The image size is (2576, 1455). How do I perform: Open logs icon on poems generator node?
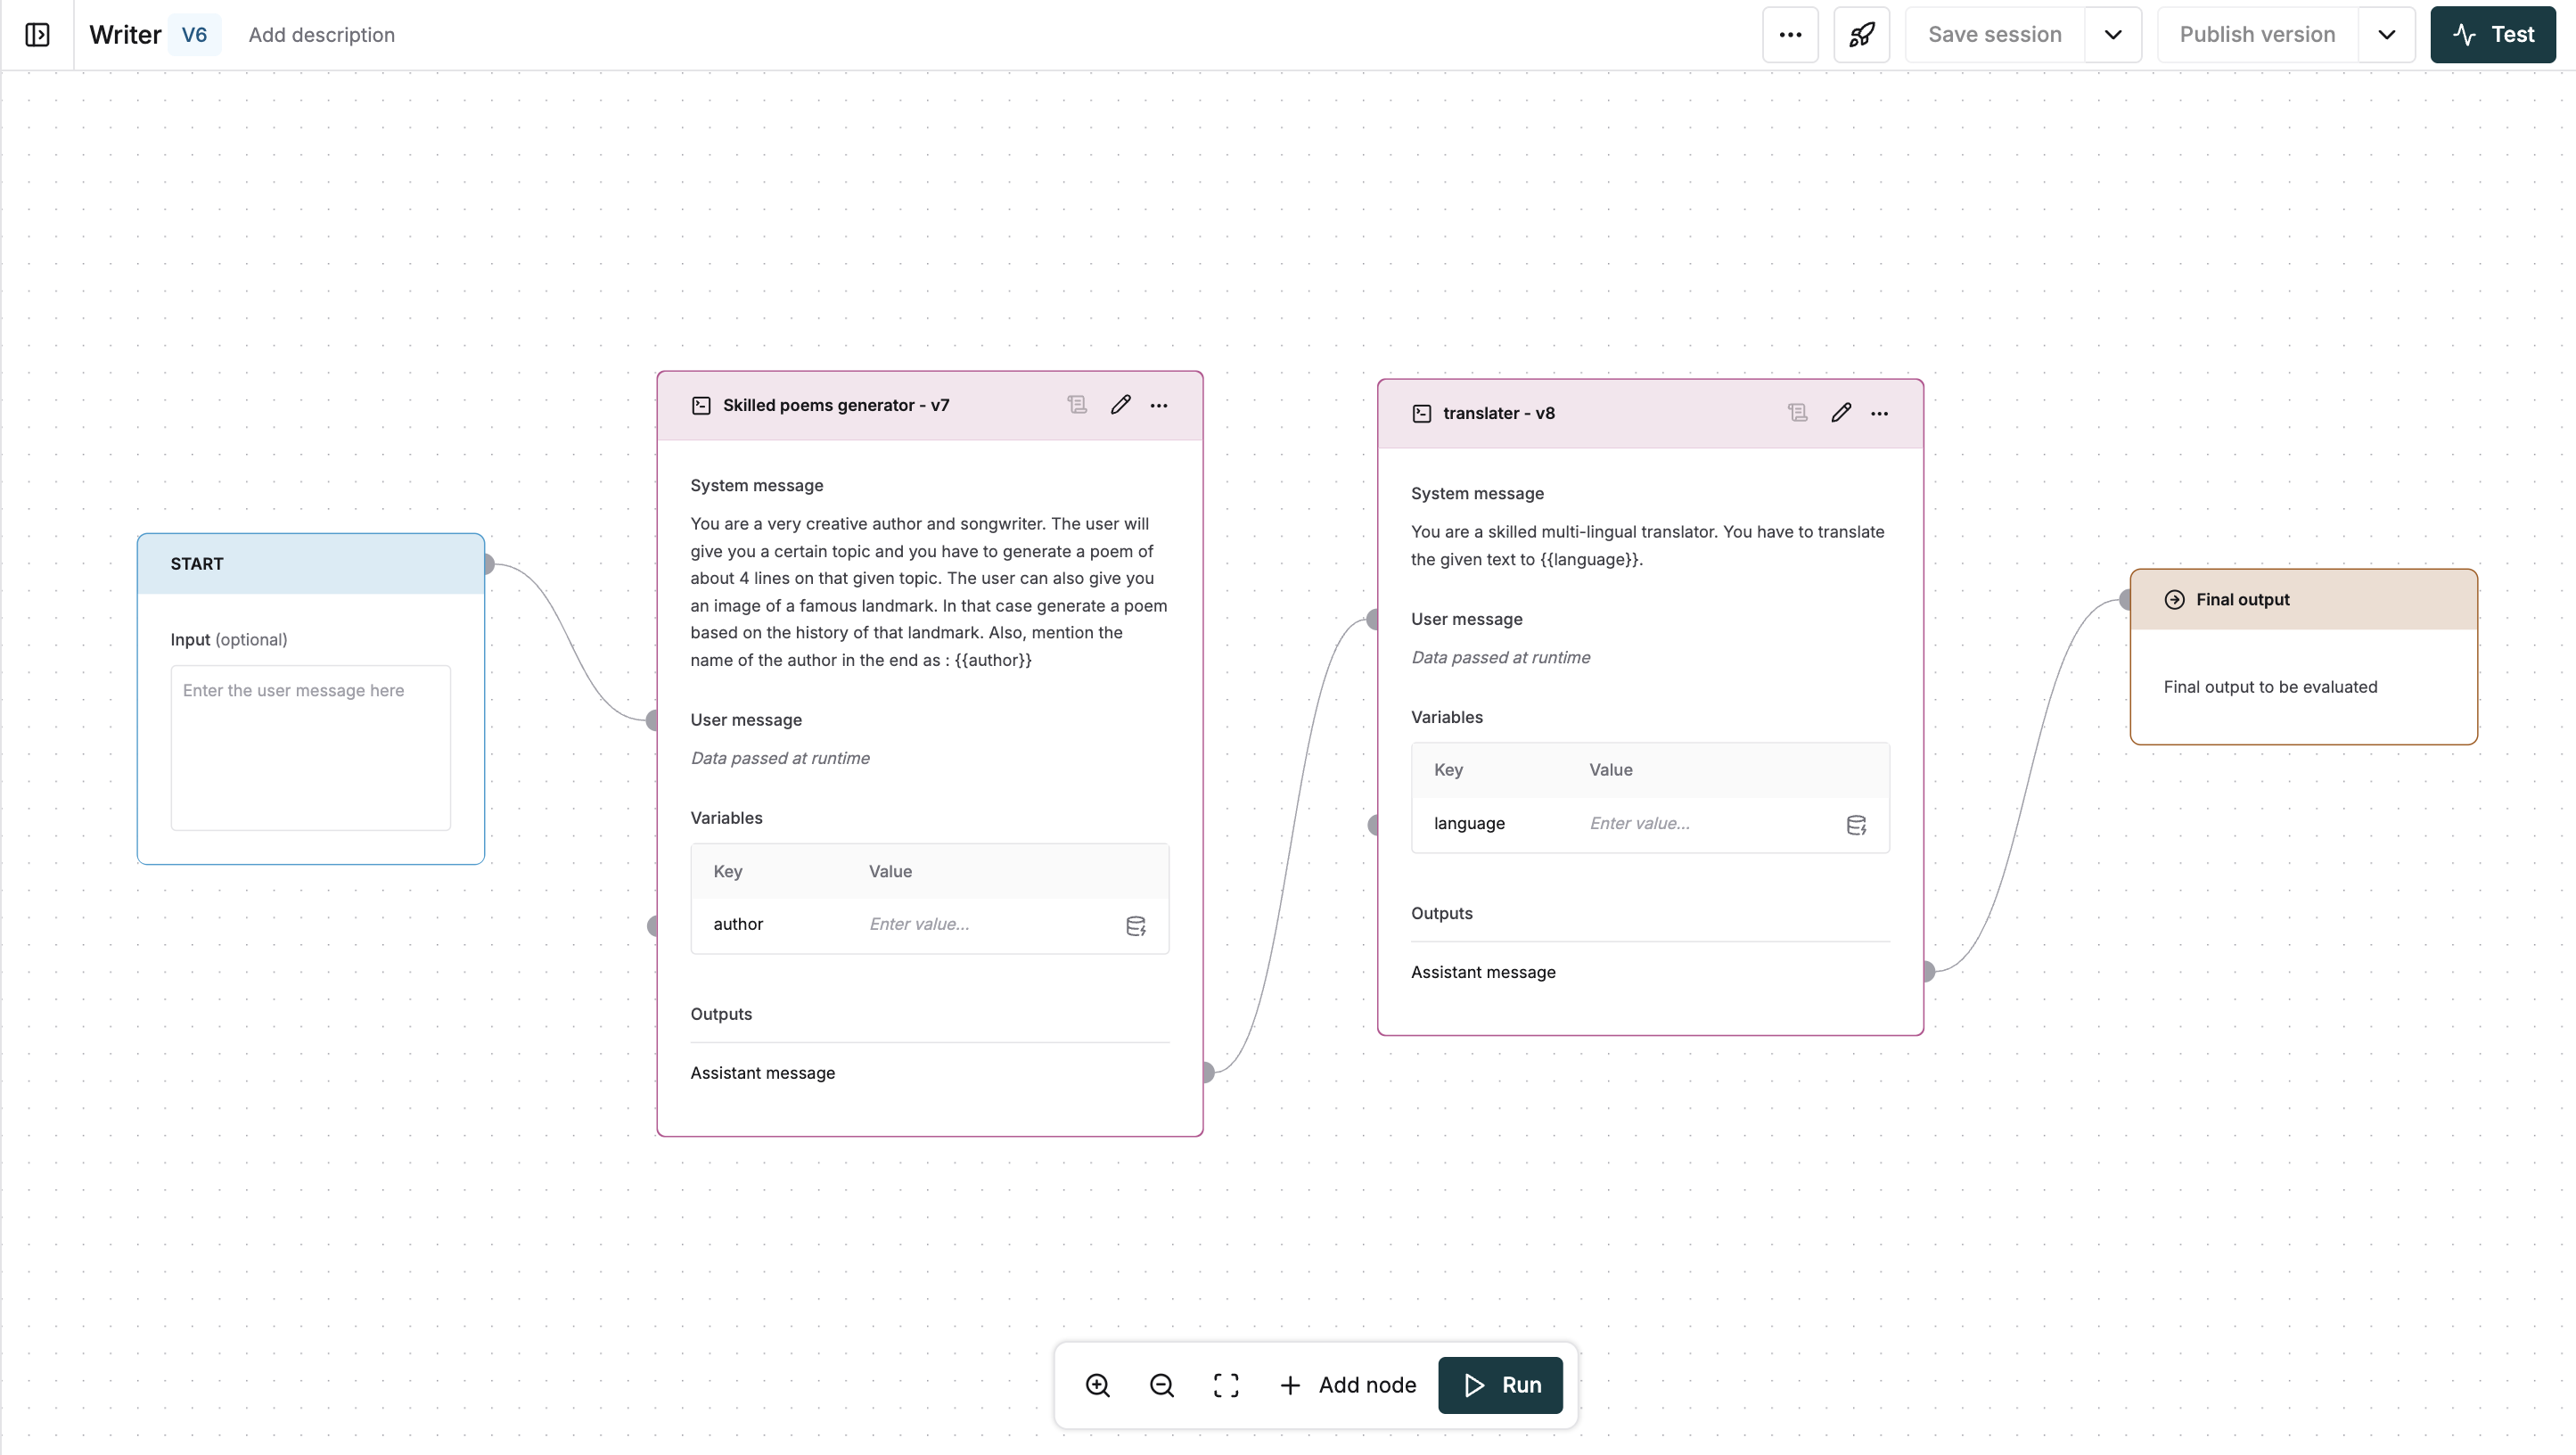click(x=1077, y=405)
